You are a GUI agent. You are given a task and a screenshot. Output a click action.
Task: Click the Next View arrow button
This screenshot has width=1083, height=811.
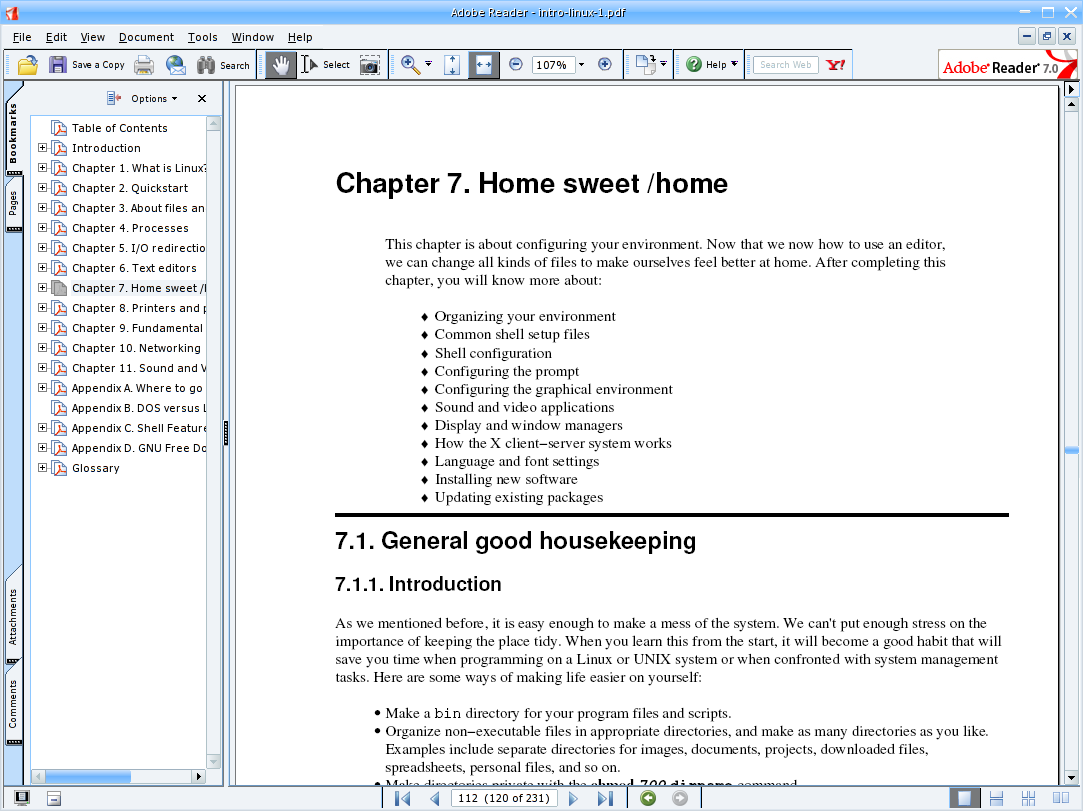(x=680, y=799)
